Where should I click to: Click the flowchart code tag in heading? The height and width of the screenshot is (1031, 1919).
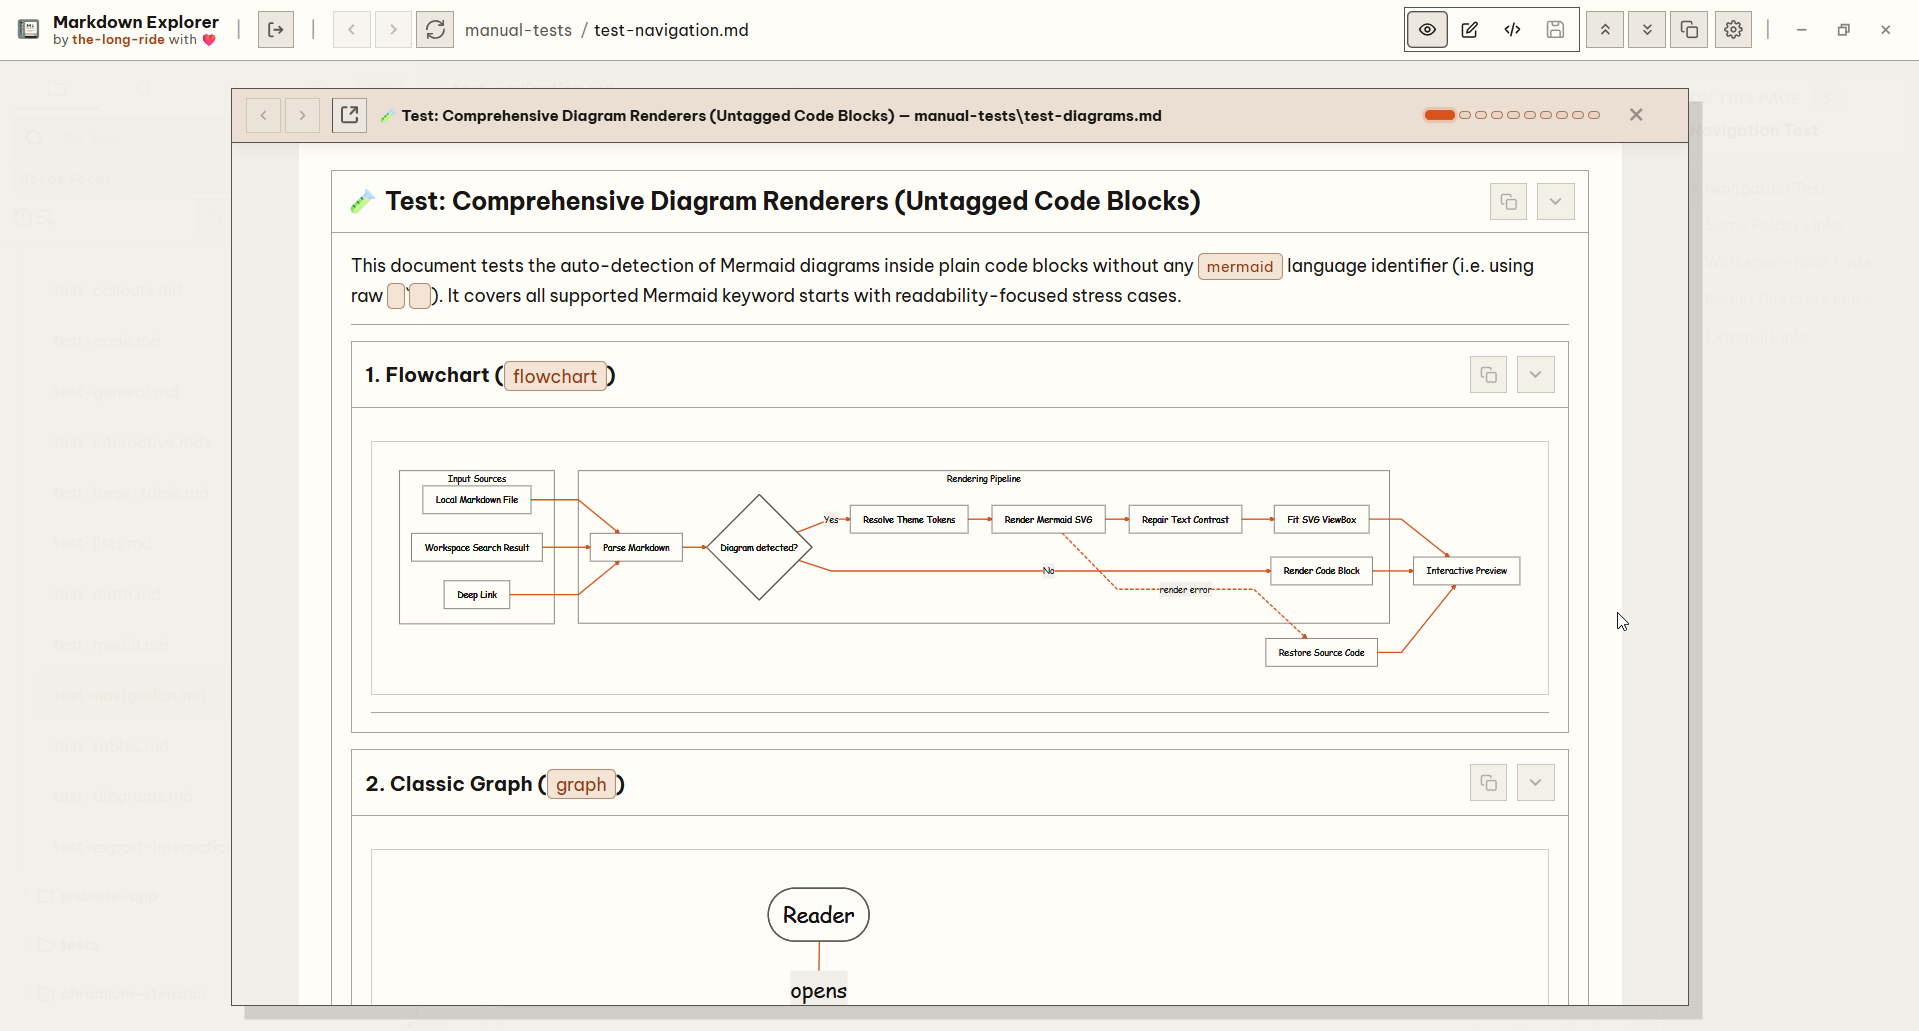coord(555,376)
